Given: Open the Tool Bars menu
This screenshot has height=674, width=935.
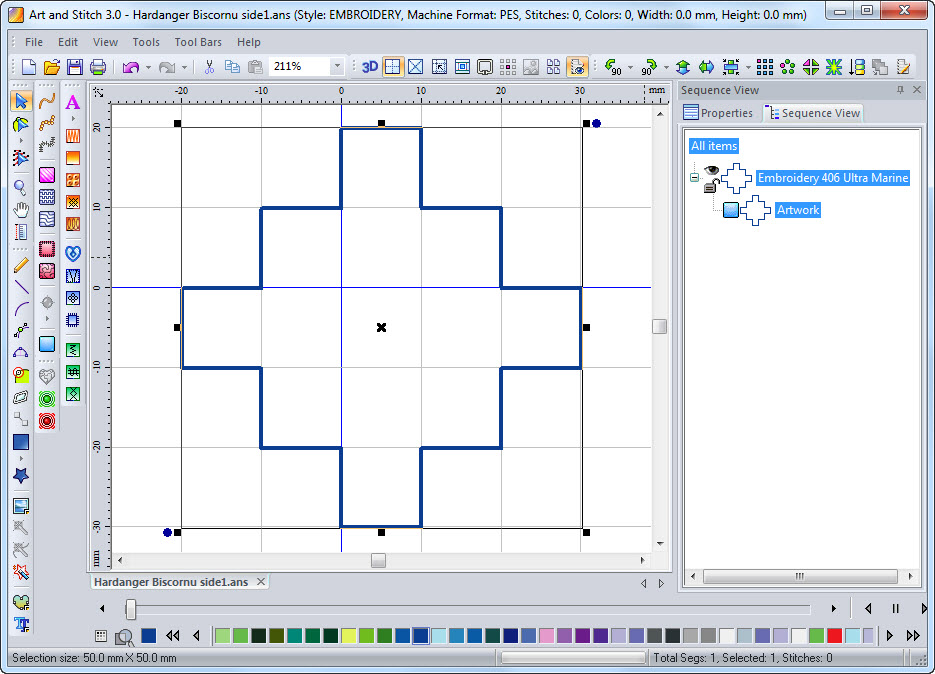Looking at the screenshot, I should point(198,42).
